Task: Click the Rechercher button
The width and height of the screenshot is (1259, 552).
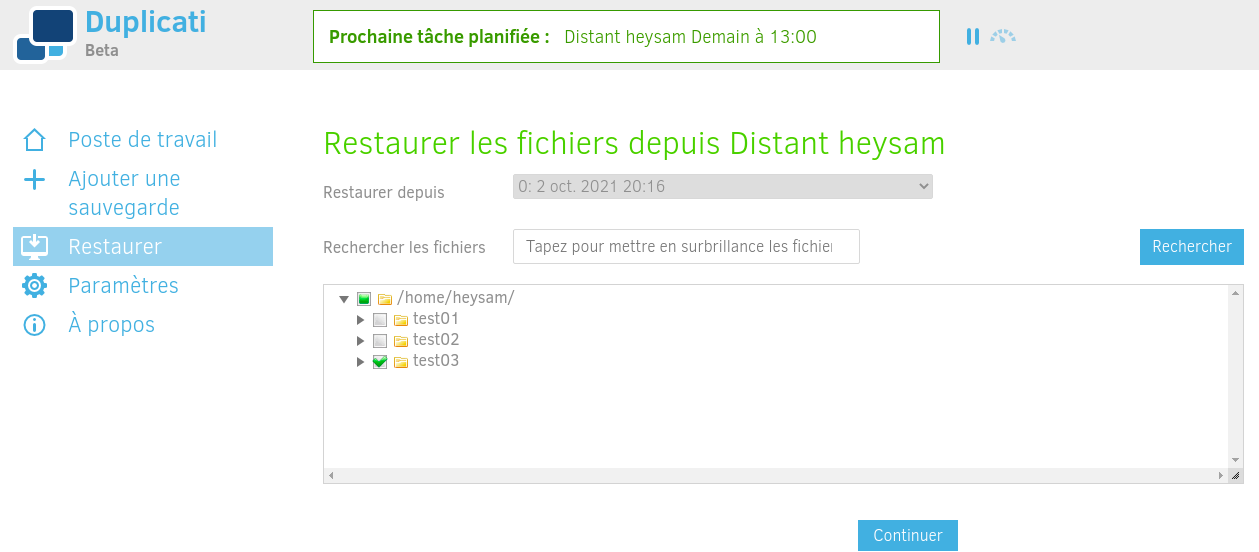Action: coord(1192,247)
